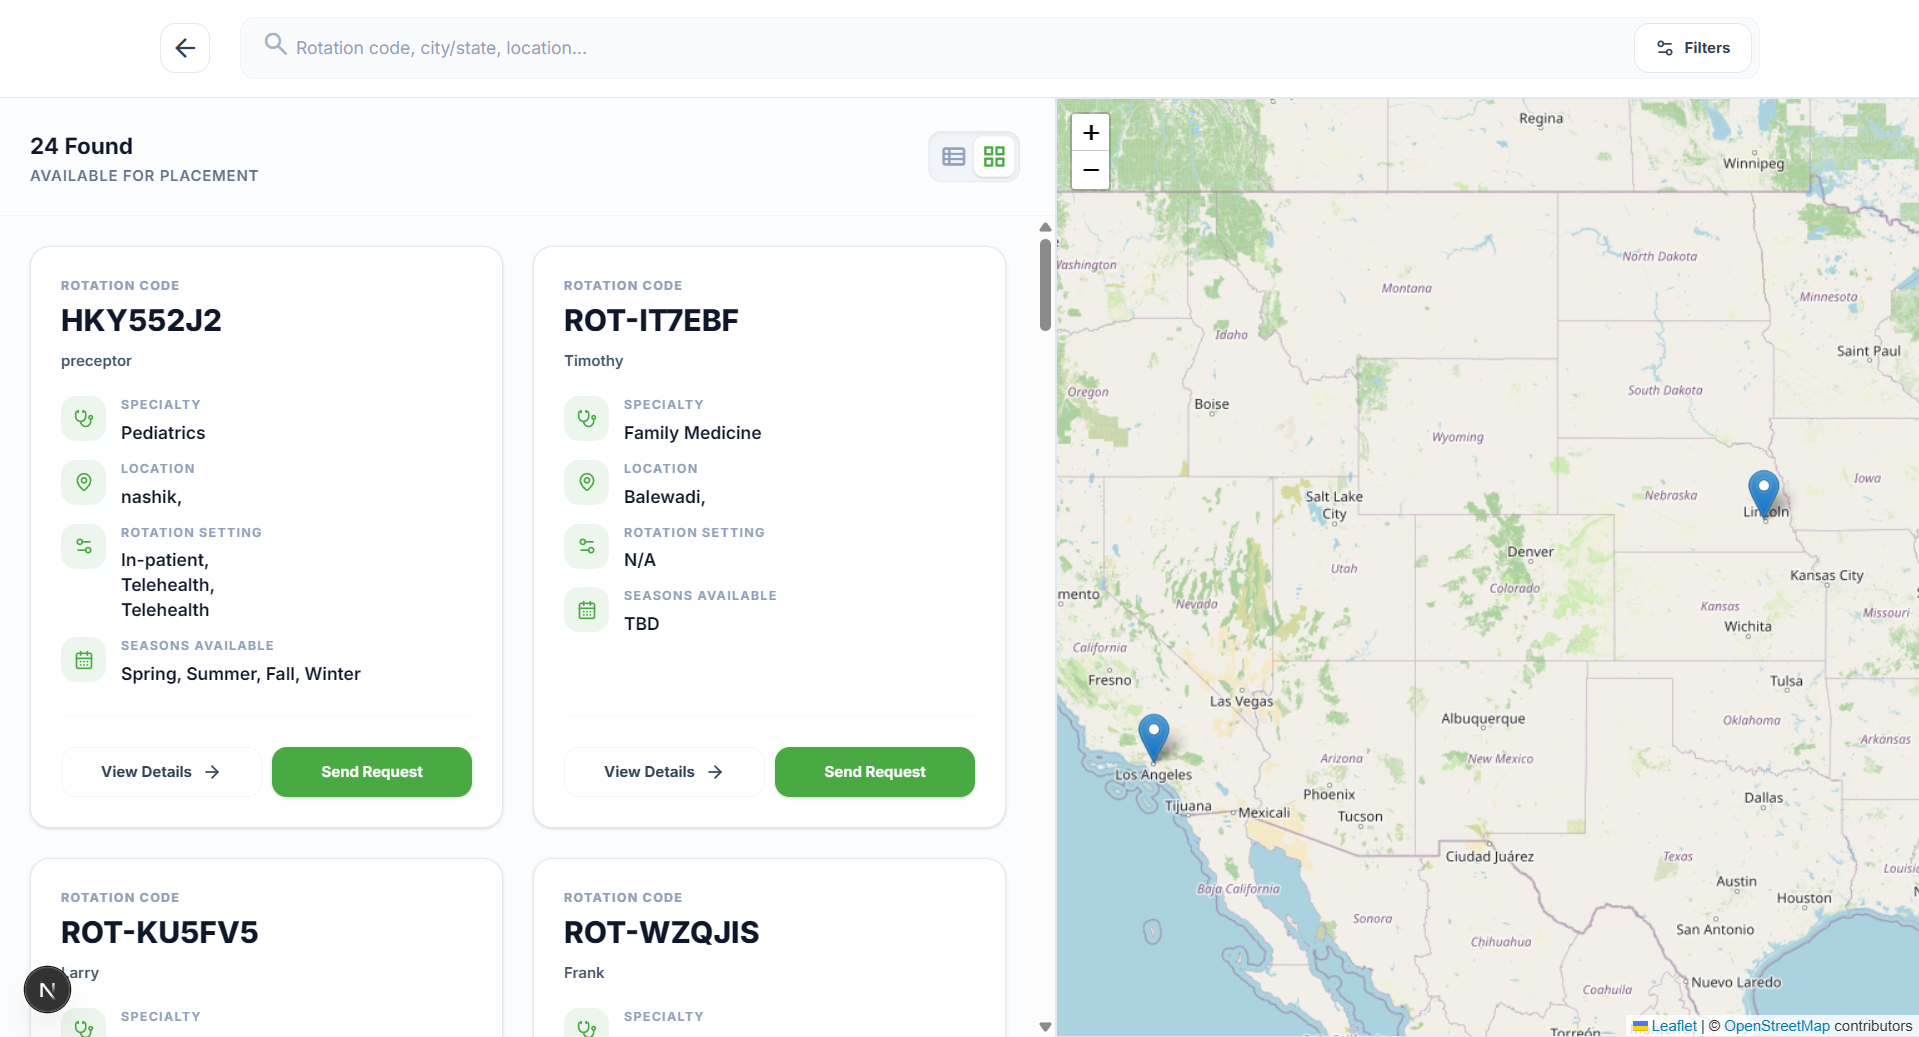Select rotation code ROT-IT7EBF heading

tap(651, 320)
